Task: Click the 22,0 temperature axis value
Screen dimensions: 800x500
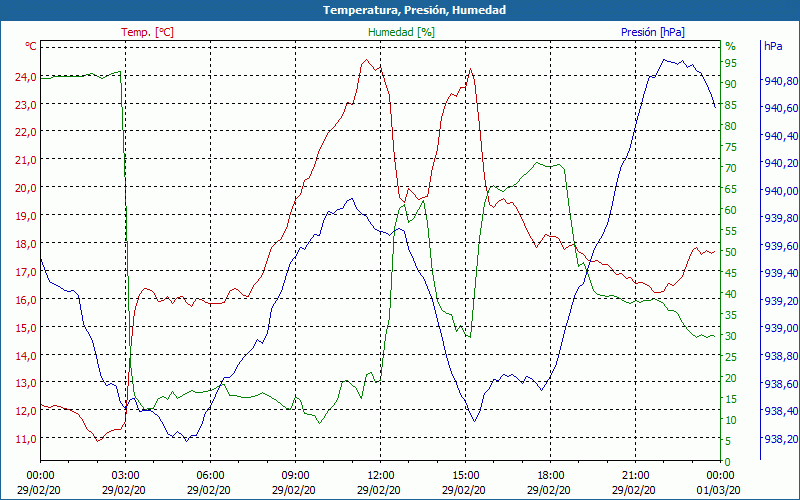Action: [x=27, y=132]
